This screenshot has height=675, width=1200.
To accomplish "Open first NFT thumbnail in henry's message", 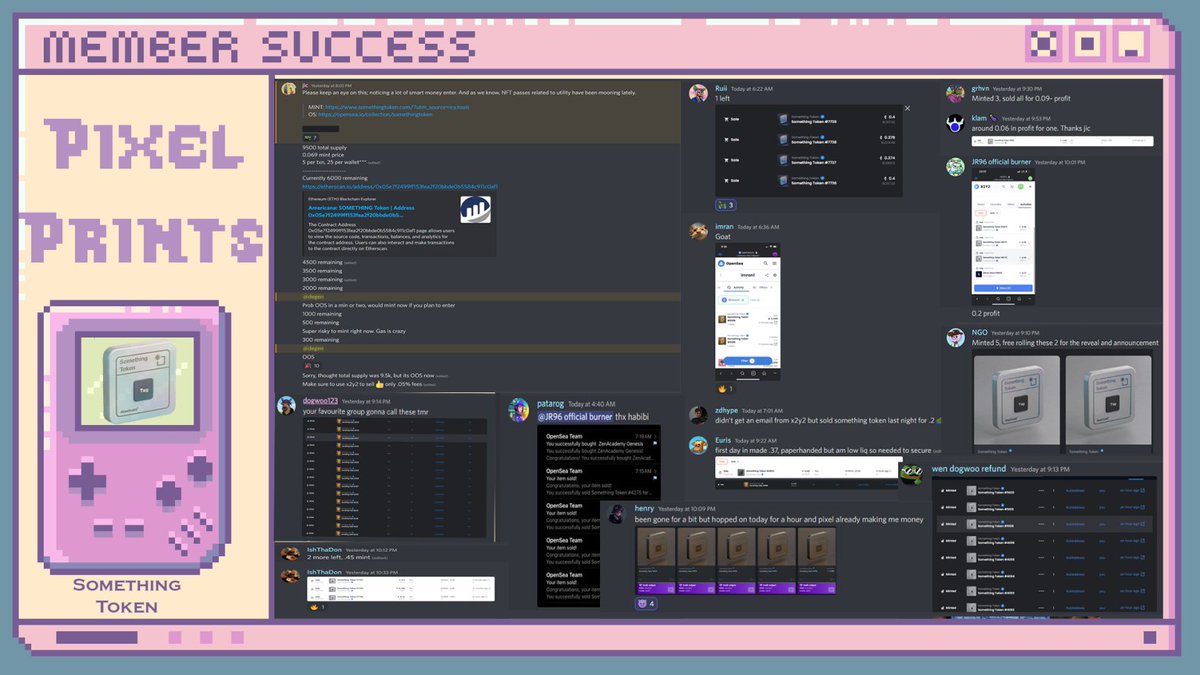I will click(x=655, y=559).
